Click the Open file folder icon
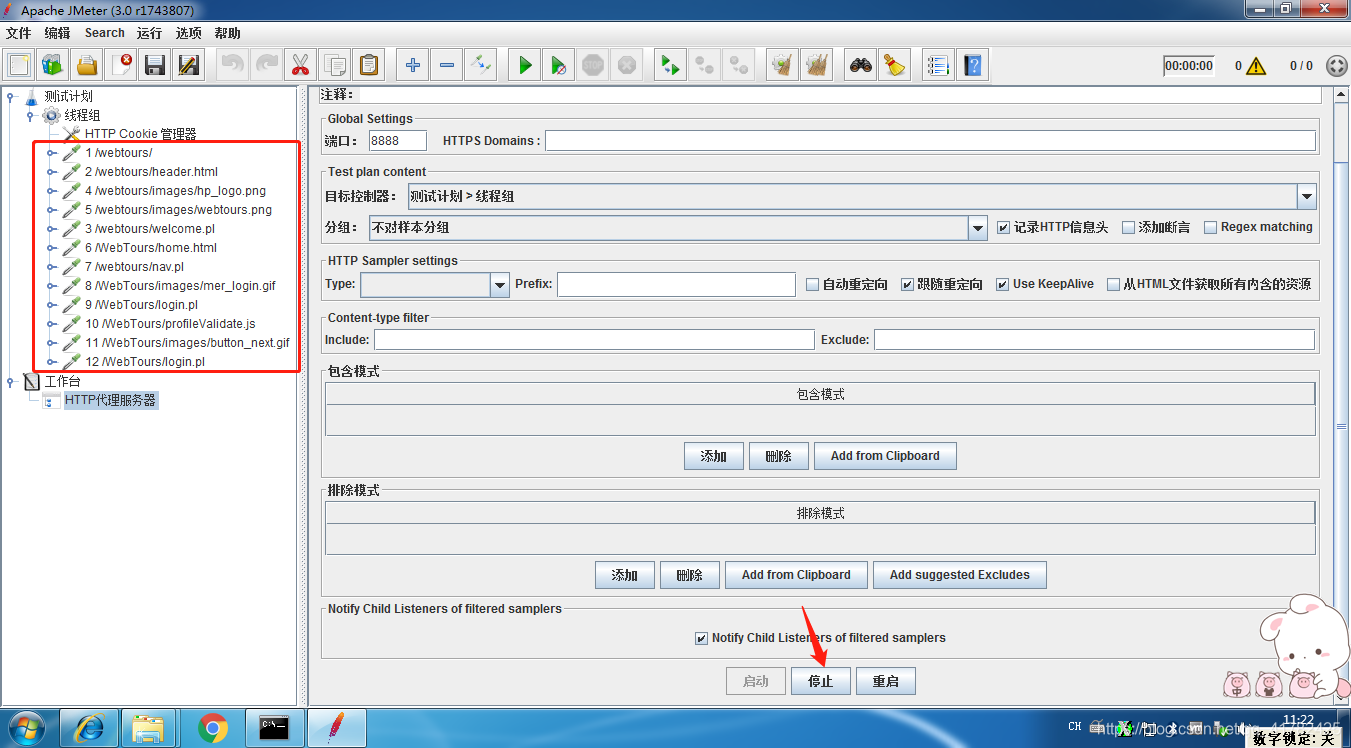 click(x=87, y=65)
